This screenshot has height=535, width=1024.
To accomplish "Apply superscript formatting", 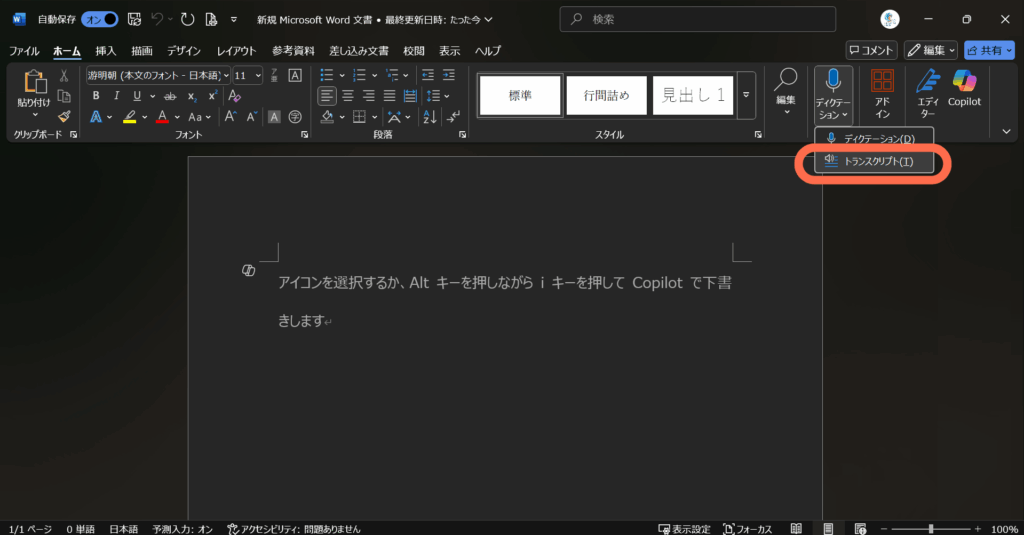I will [x=212, y=96].
